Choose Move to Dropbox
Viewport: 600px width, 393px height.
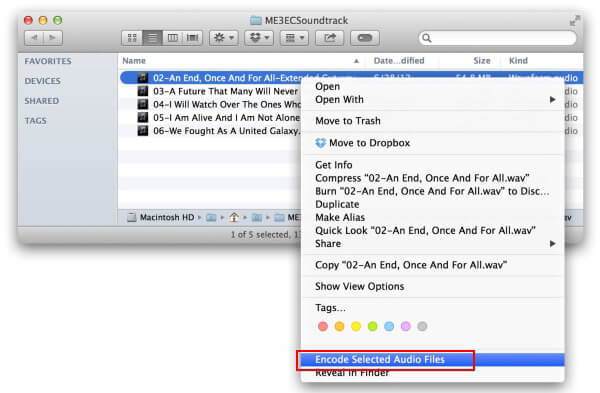point(433,143)
